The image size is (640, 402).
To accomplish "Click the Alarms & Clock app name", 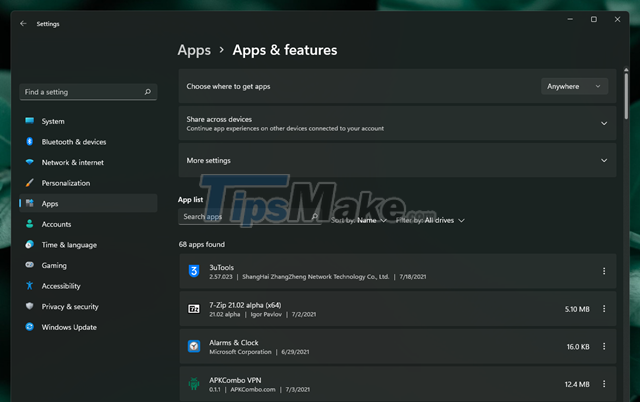I will (x=234, y=342).
